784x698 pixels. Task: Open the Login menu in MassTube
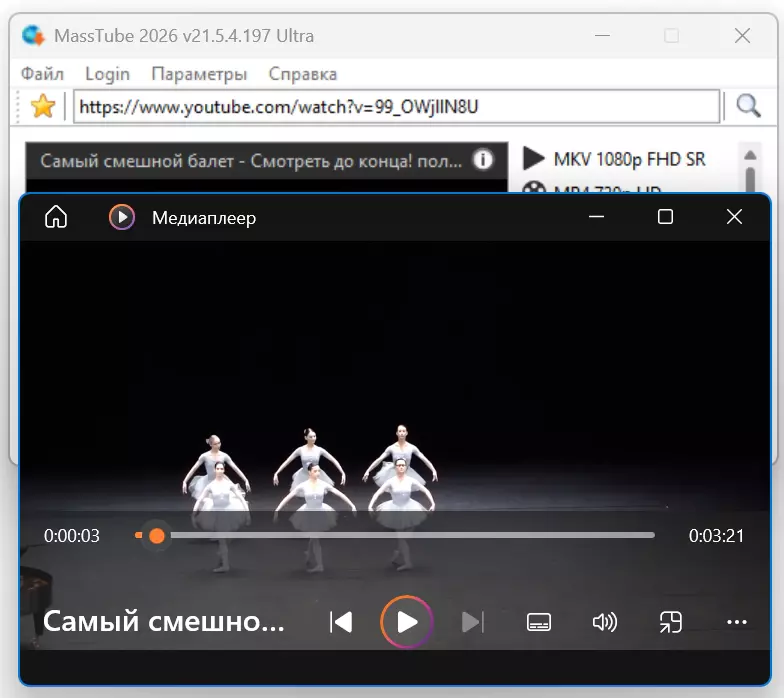coord(108,74)
